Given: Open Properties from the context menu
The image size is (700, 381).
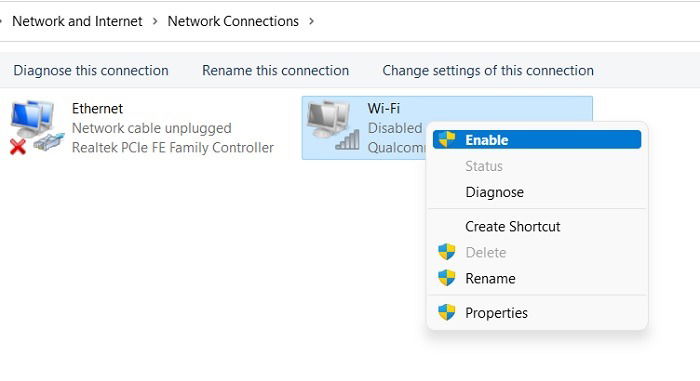Looking at the screenshot, I should (x=537, y=313).
